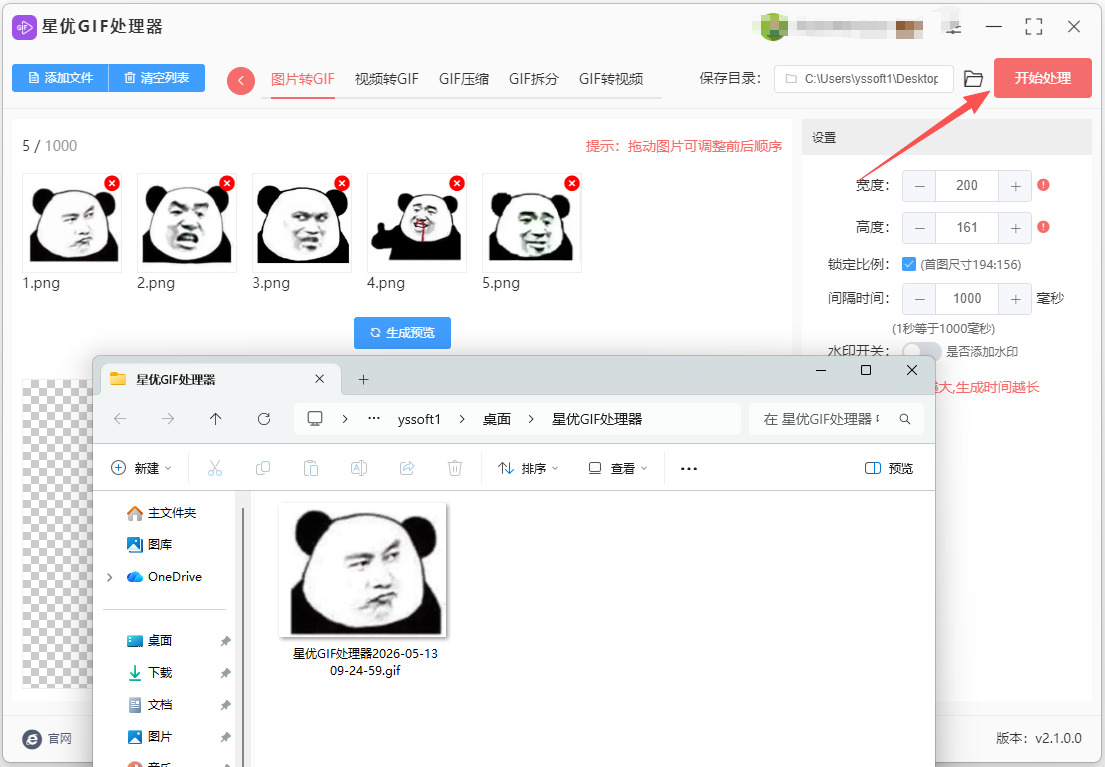Click the 宽度 value field showing 200
Screen dimensions: 1105x767
(967, 186)
